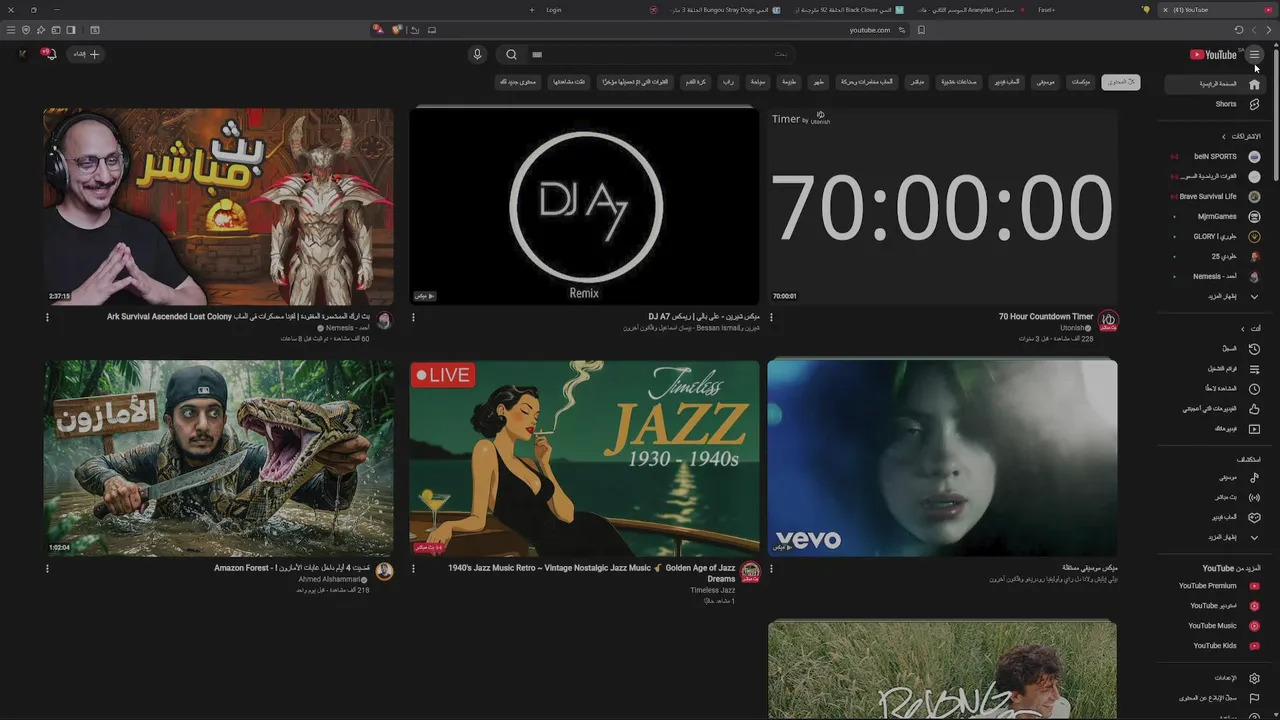Open the MjrmGames subscription

tap(1217, 216)
